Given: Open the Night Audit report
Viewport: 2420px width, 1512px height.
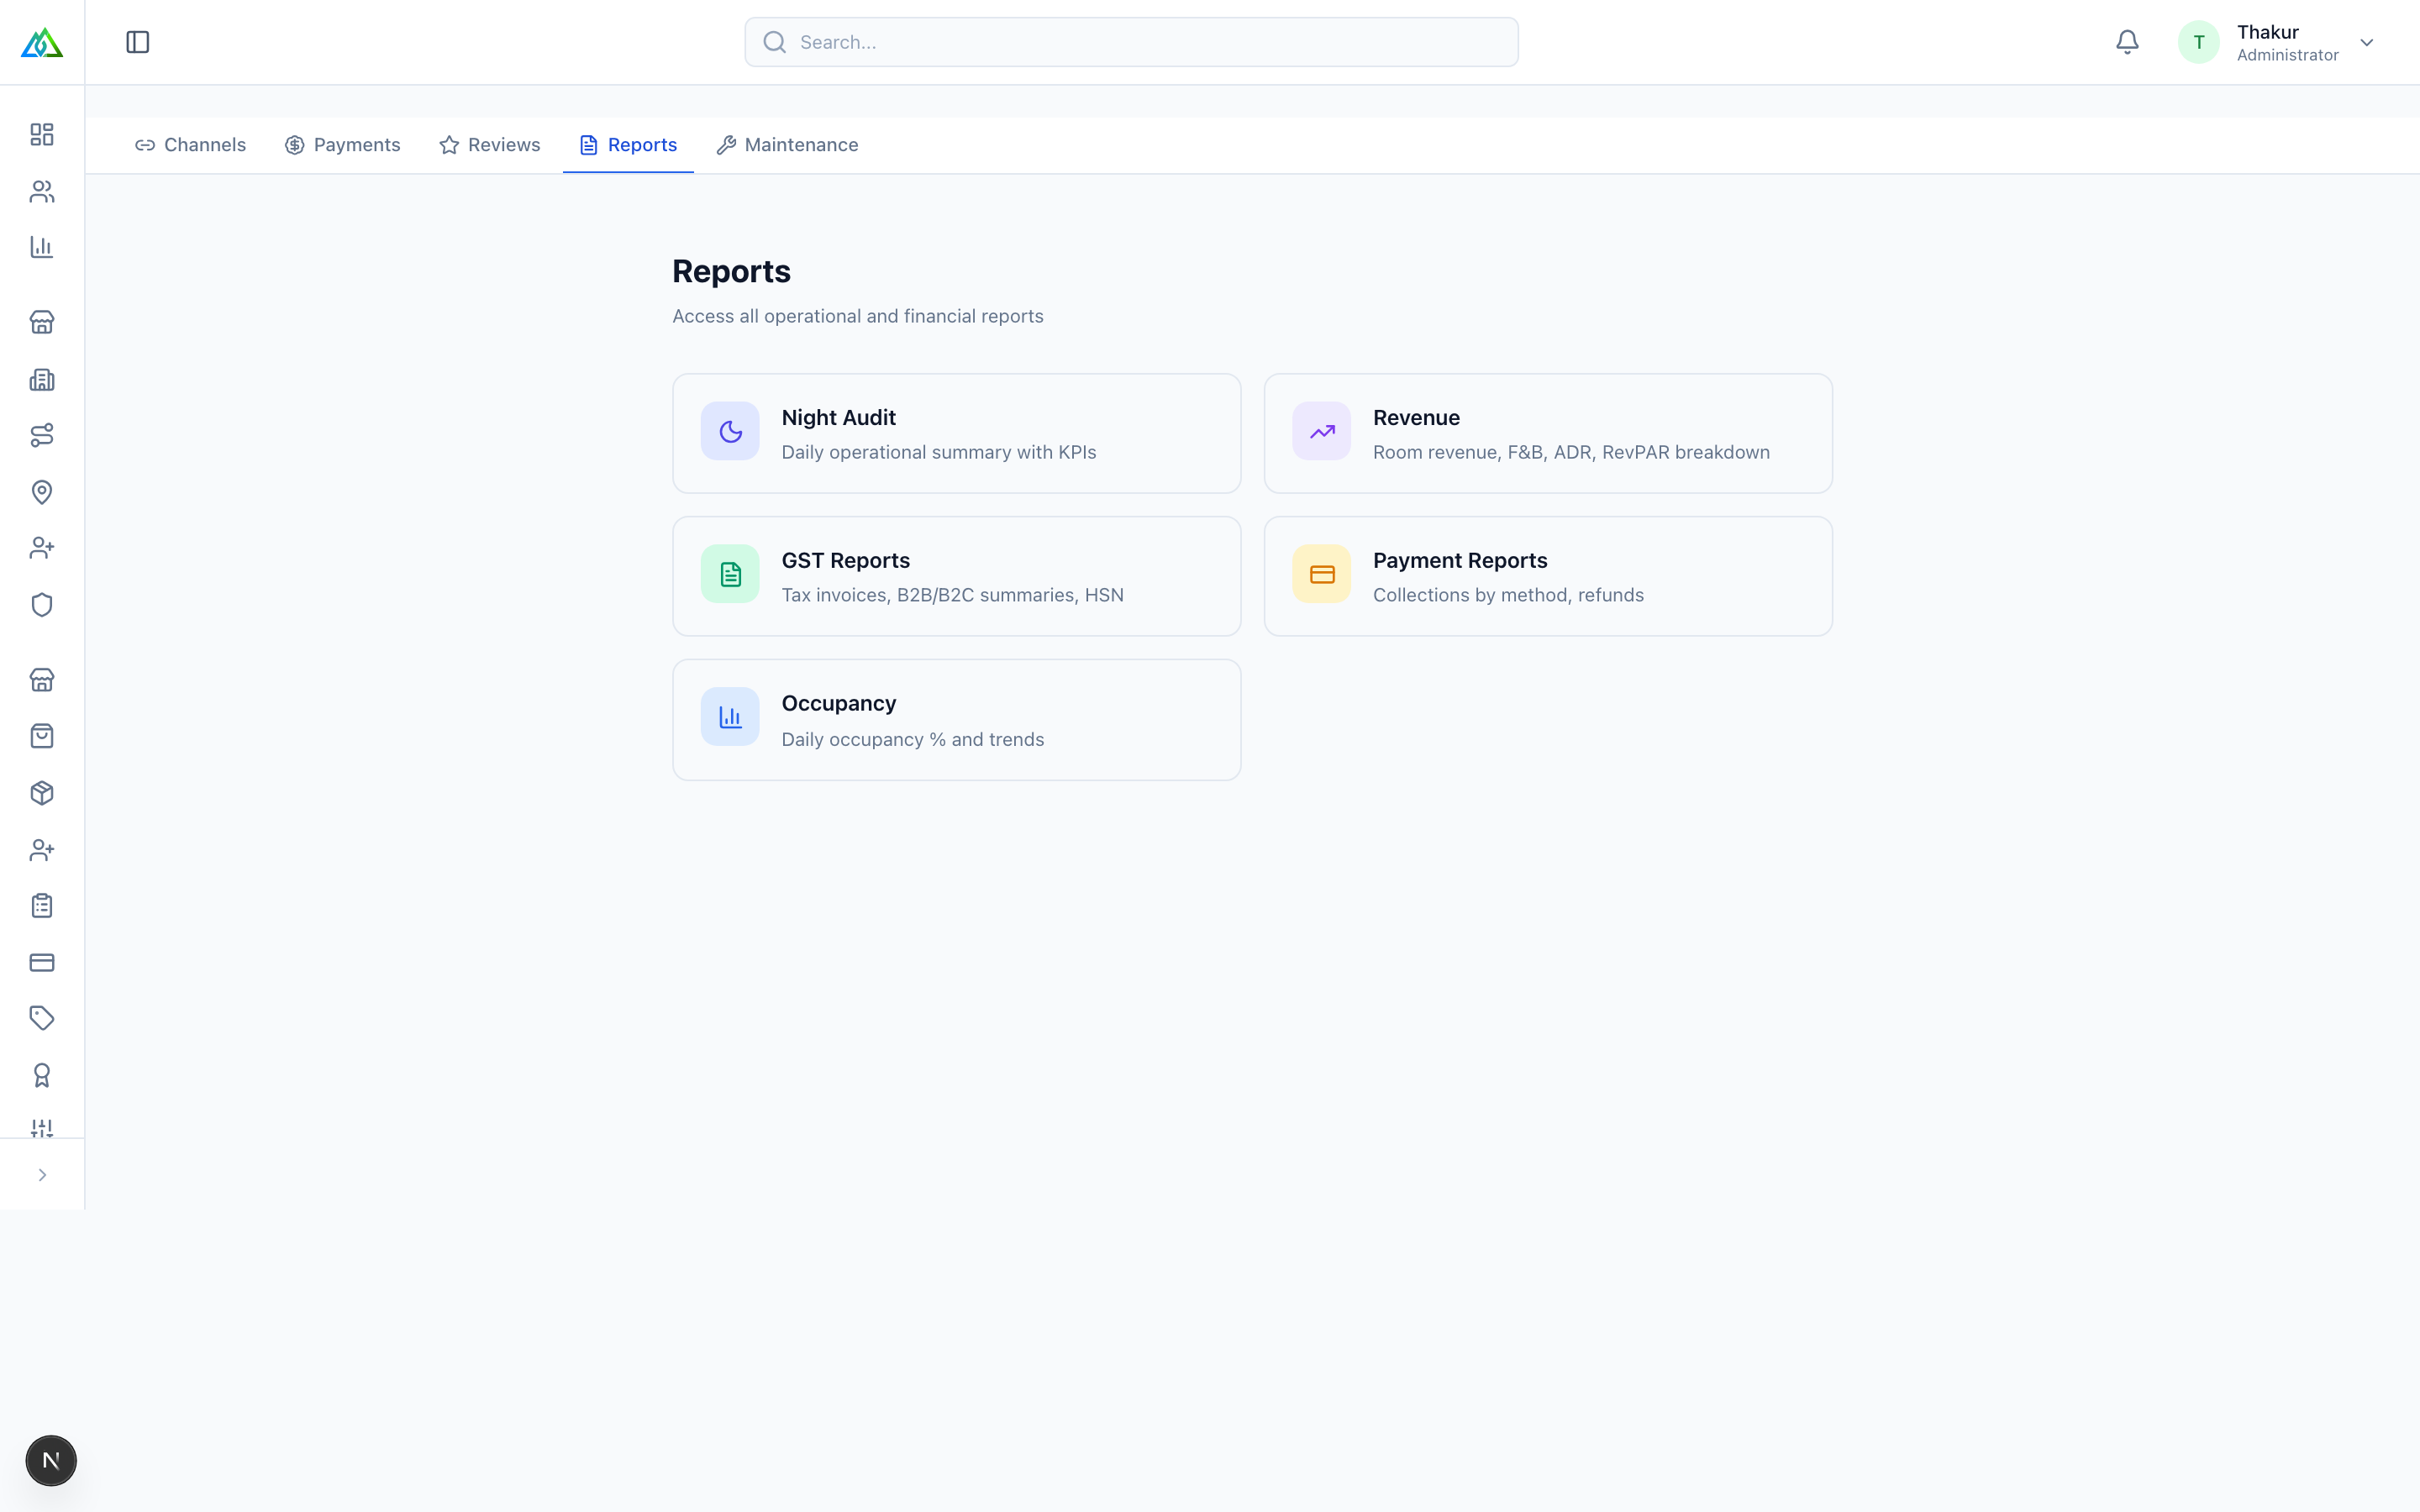Looking at the screenshot, I should [x=956, y=433].
